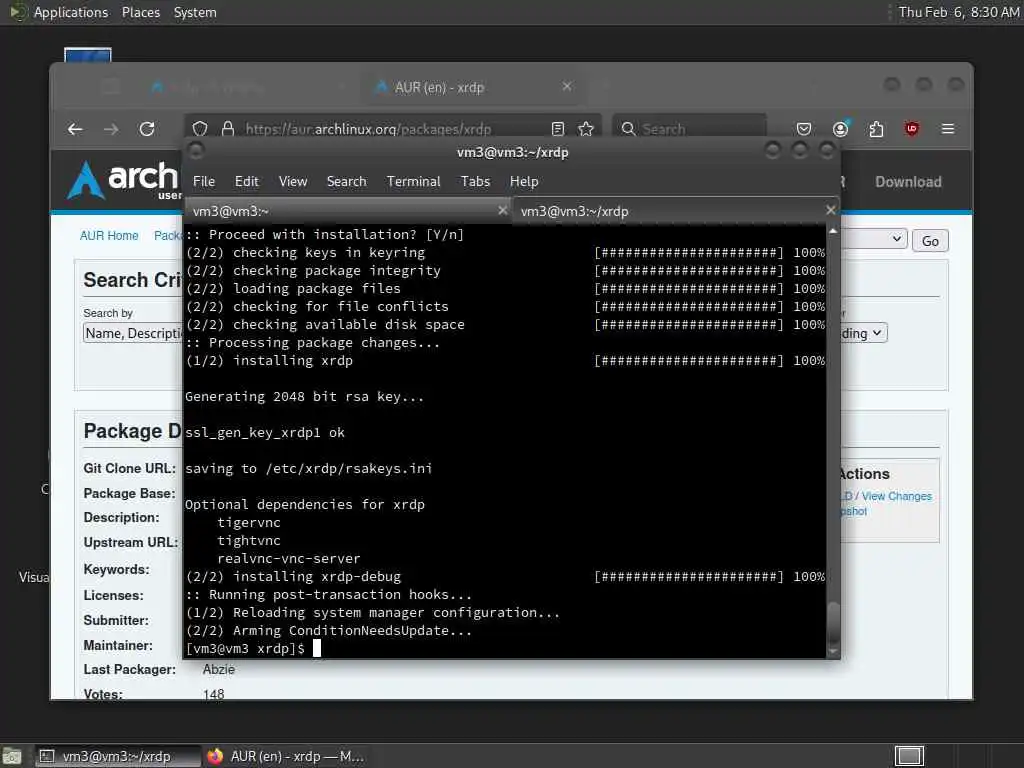Toggle reader view in address bar
Viewport: 1024px width, 768px height.
(x=558, y=129)
